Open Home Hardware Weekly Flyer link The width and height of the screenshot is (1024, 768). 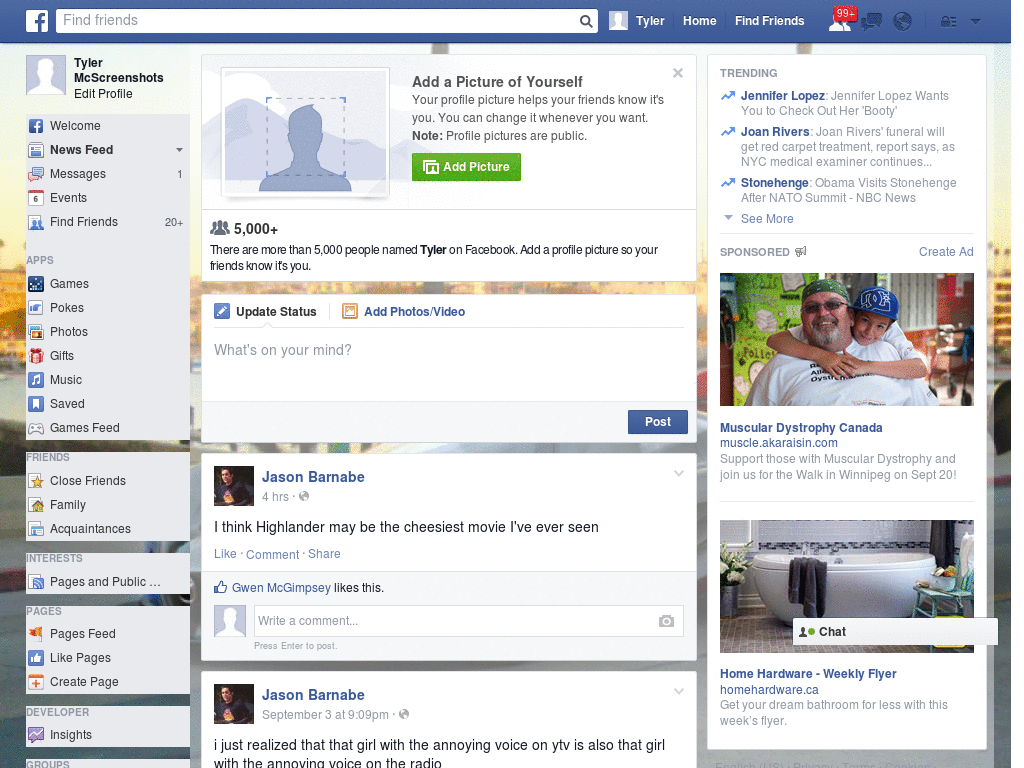(808, 674)
